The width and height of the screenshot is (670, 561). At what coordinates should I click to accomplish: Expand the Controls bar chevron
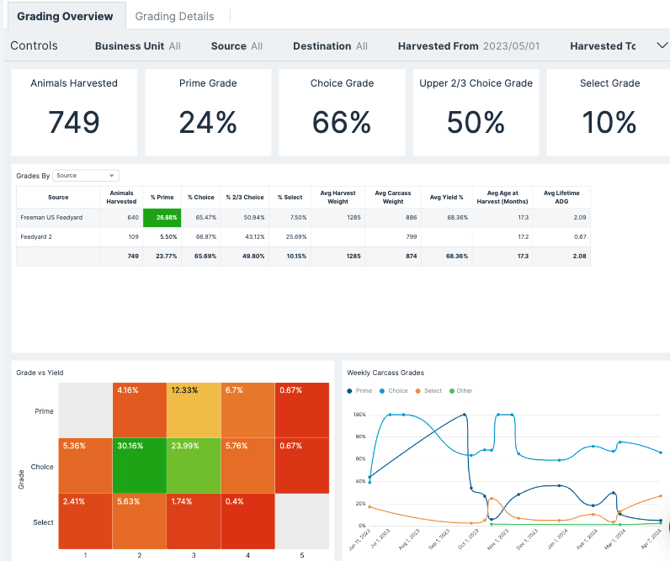[x=661, y=46]
